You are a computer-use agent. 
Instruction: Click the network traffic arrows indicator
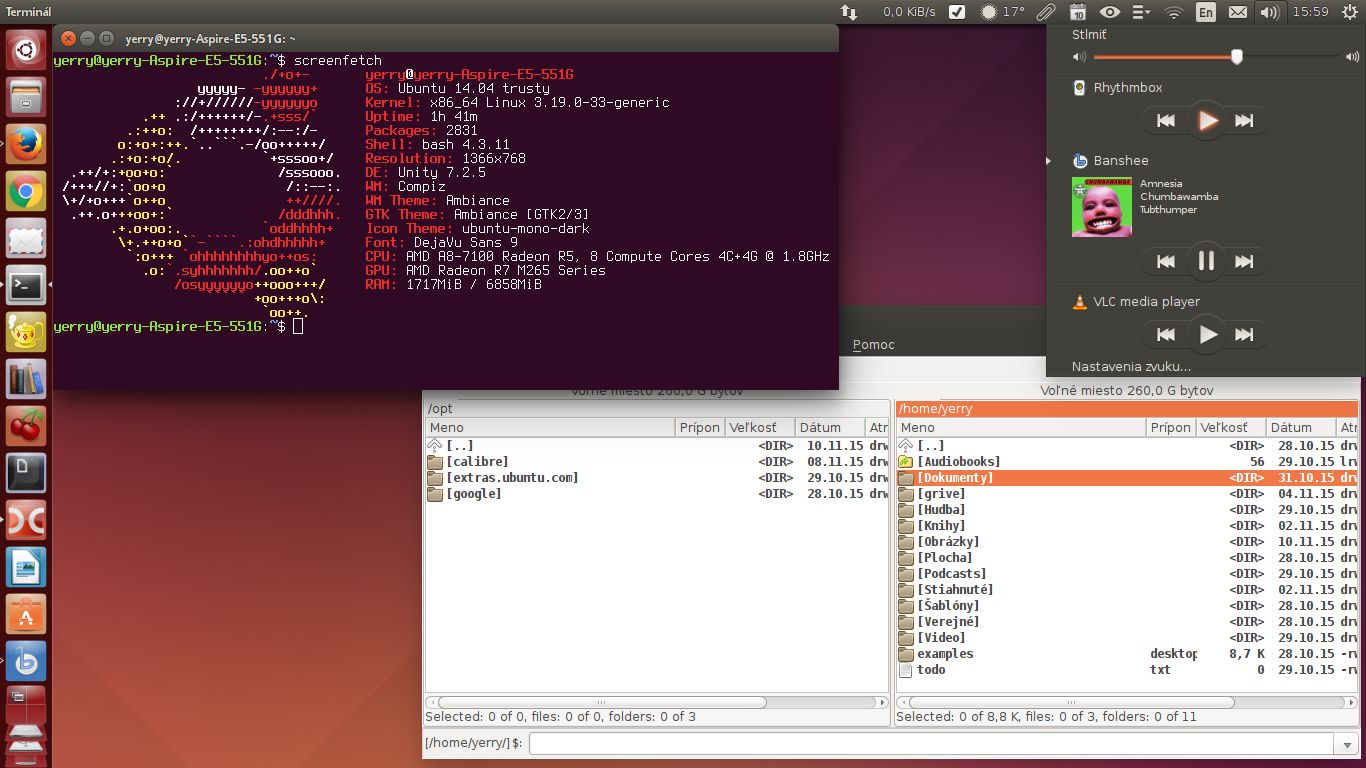[849, 12]
